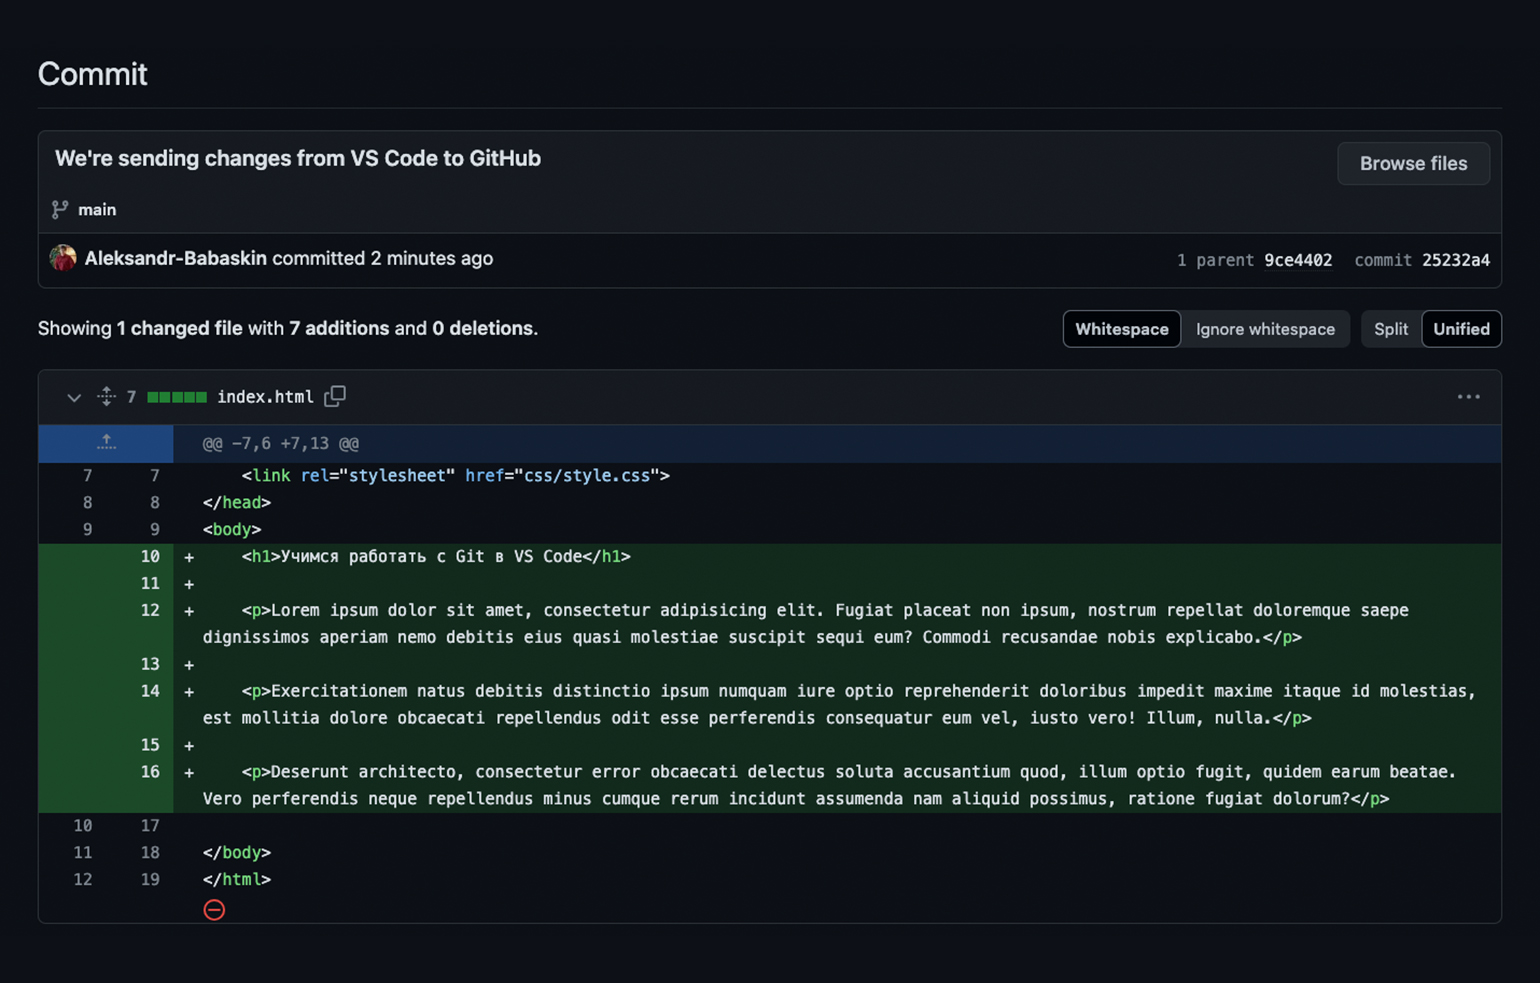Viewport: 1540px width, 983px height.
Task: Click the git branch icon beside main
Action: (x=60, y=209)
